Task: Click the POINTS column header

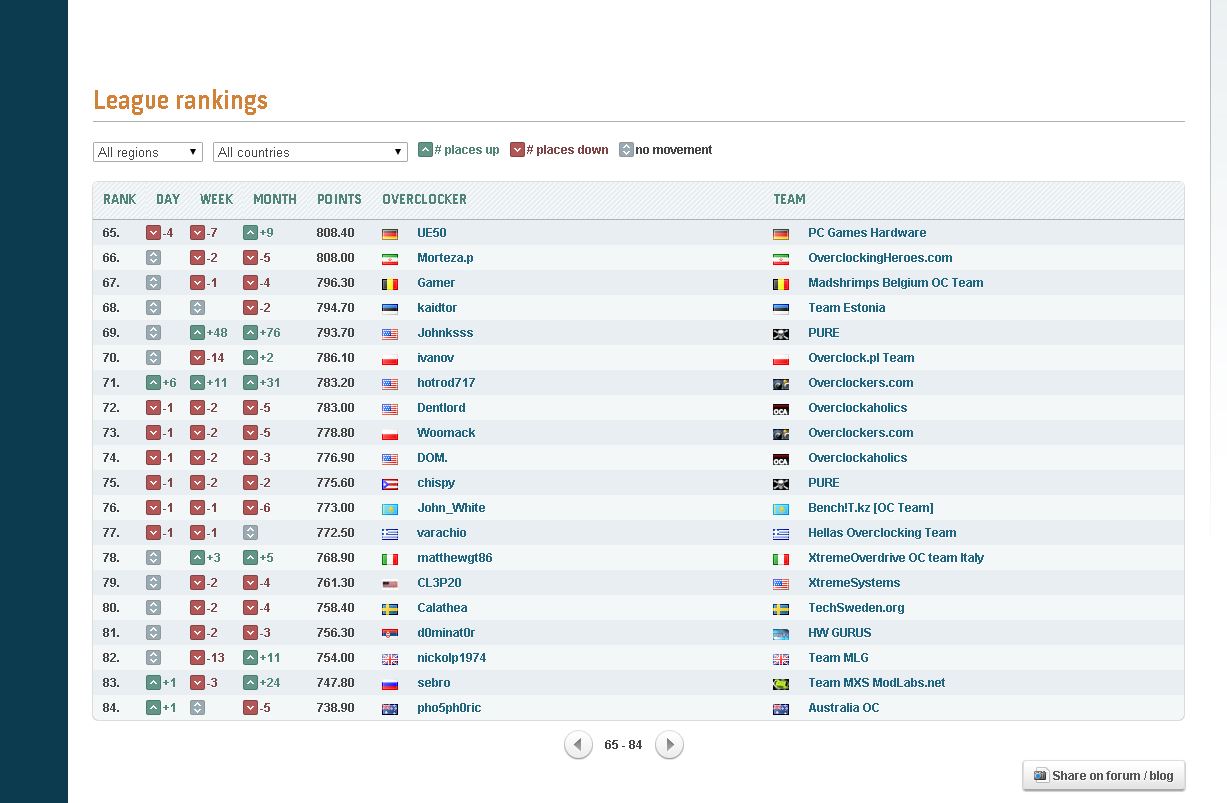Action: (339, 199)
